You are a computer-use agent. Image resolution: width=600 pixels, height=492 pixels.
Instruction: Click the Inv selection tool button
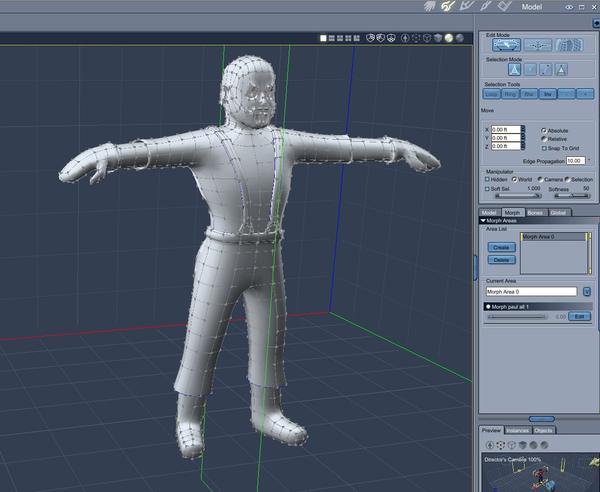(x=548, y=94)
